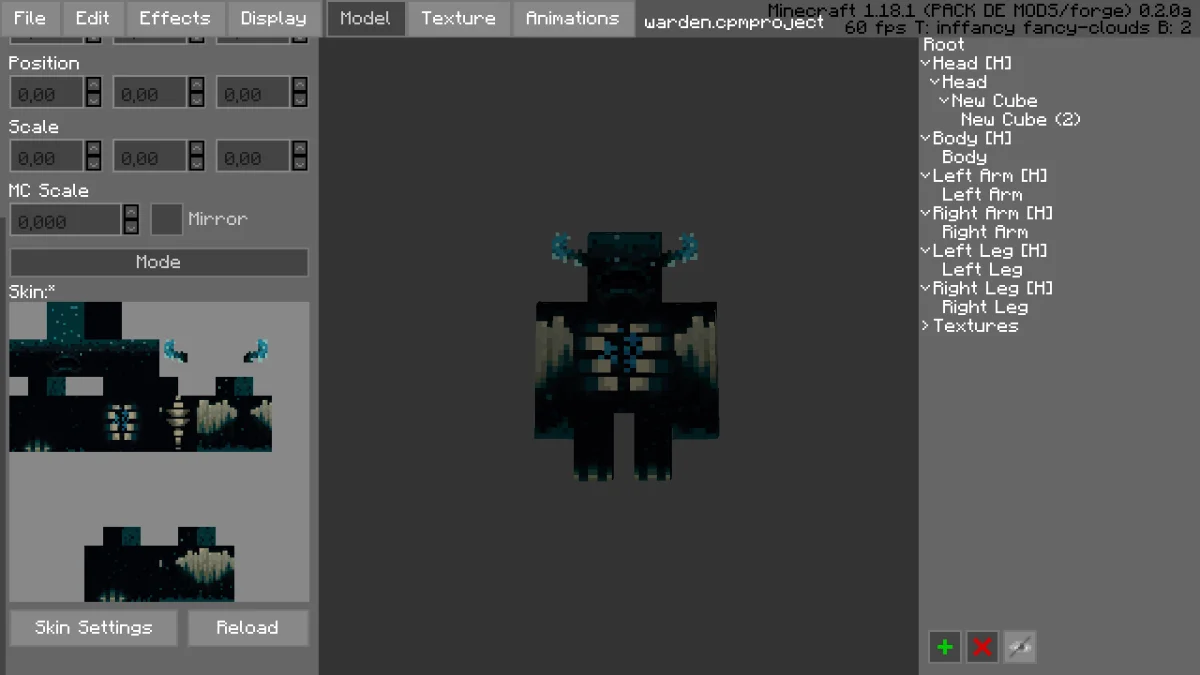Toggle the crossed-out eye visibility icon
The height and width of the screenshot is (675, 1200).
point(1020,648)
